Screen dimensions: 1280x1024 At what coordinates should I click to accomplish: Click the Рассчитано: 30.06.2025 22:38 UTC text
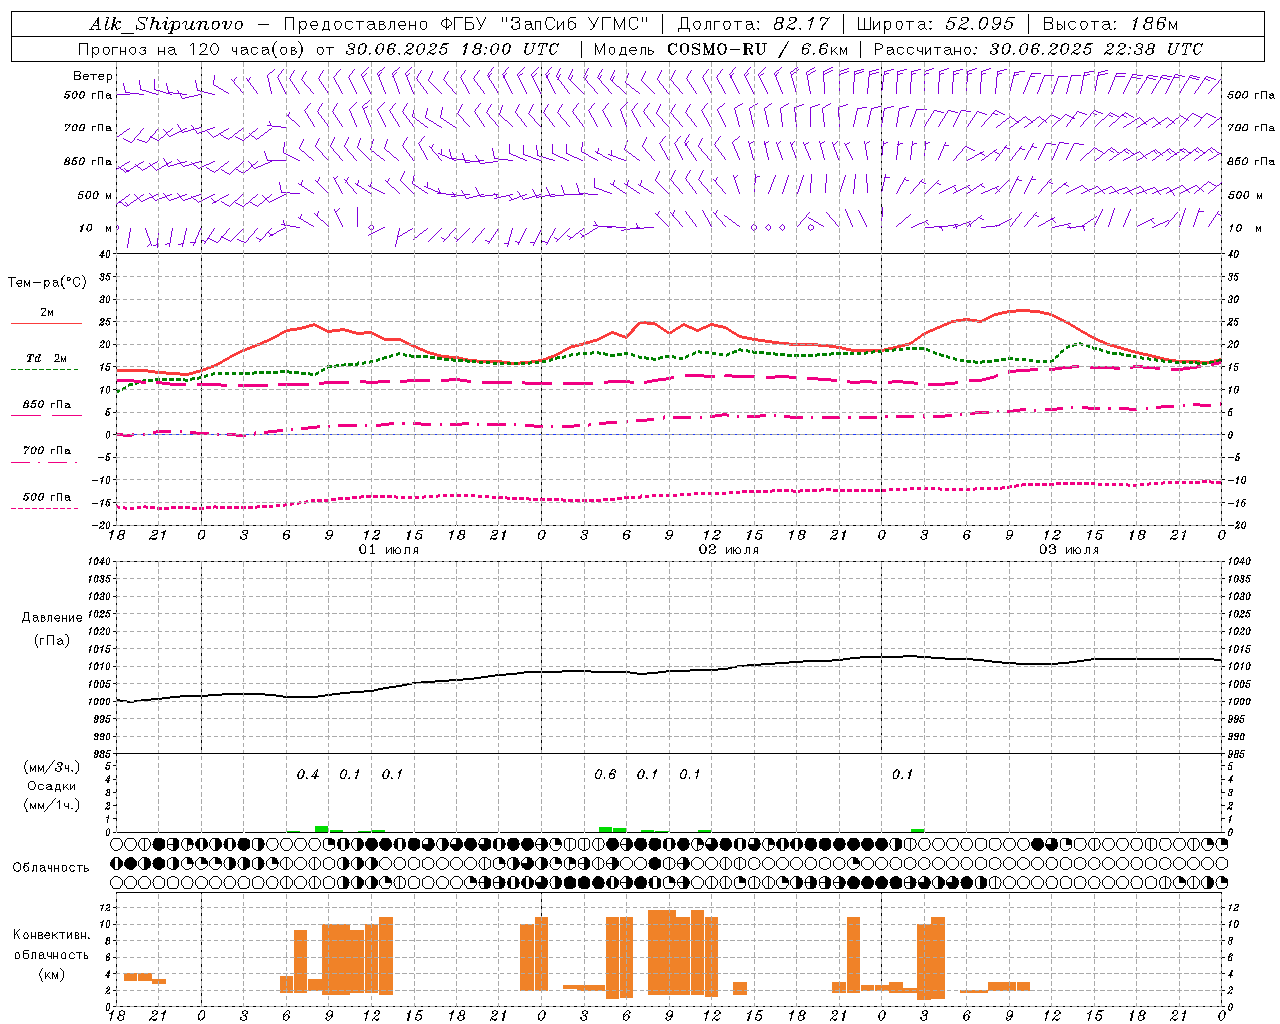(1038, 48)
